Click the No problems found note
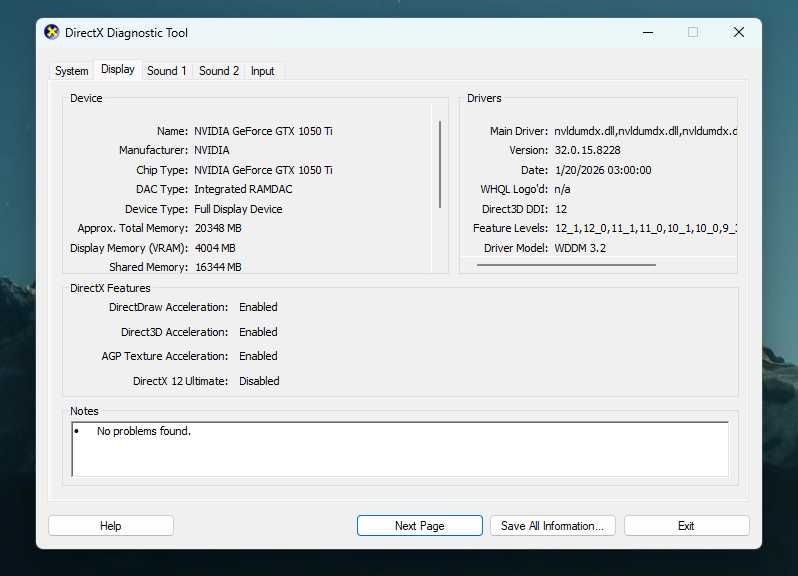The image size is (798, 576). [144, 431]
